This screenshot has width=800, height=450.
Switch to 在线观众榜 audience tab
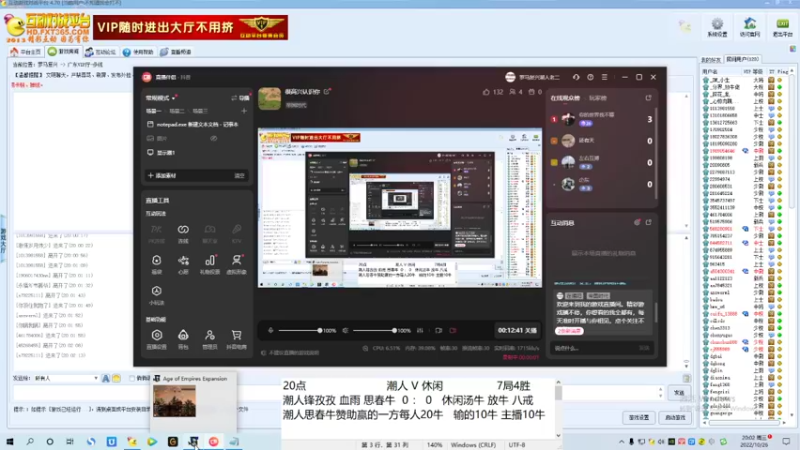(565, 98)
